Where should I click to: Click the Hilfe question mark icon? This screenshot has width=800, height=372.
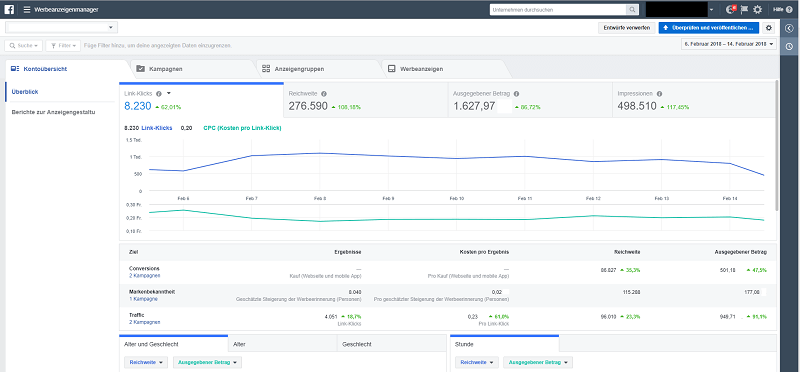790,9
